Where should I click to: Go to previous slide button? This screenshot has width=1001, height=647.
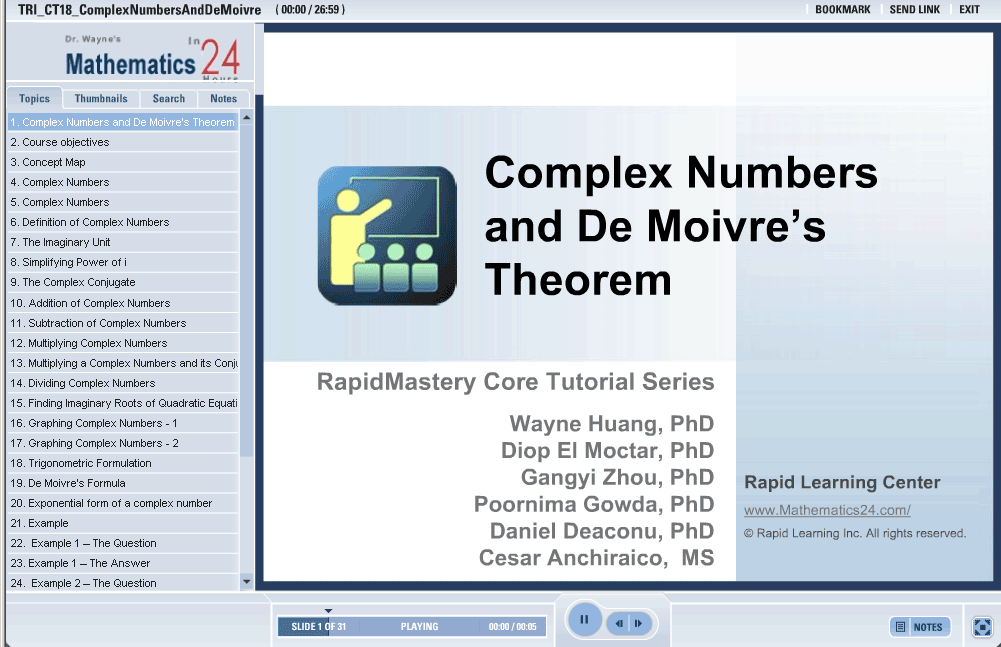pos(619,623)
